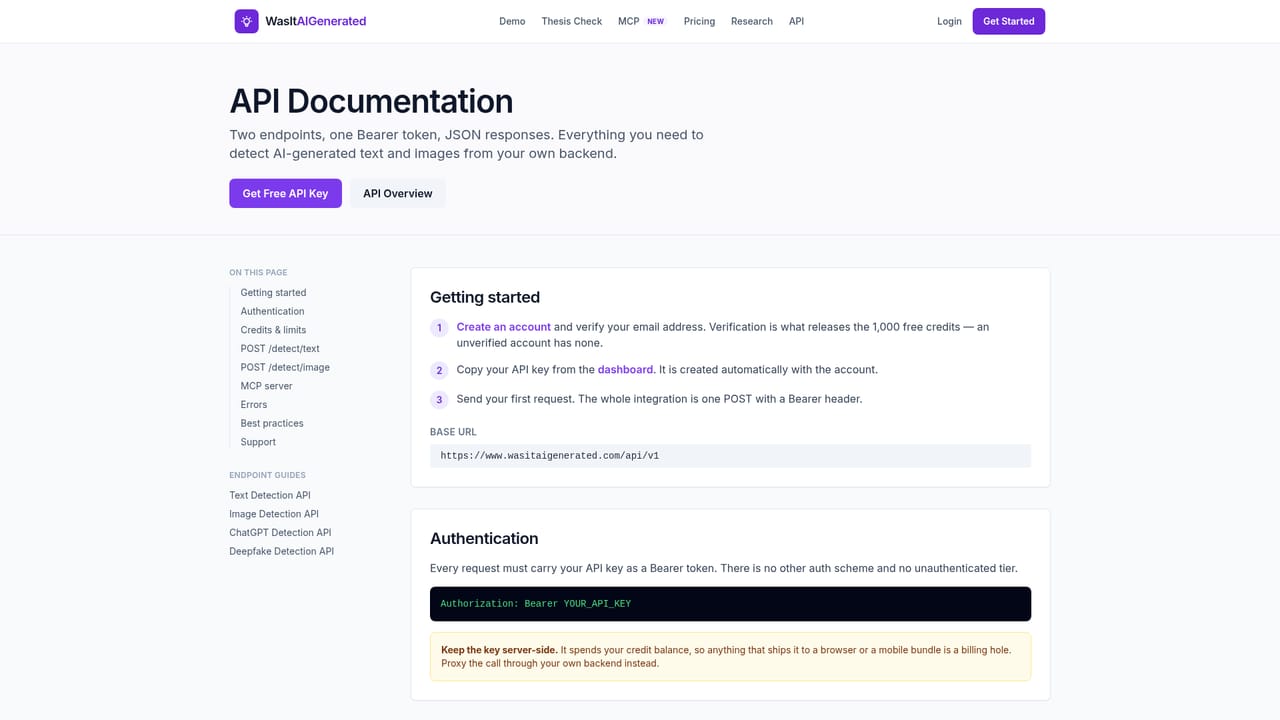This screenshot has width=1280, height=720.
Task: Jump to POST /detect/image section
Action: tap(285, 367)
